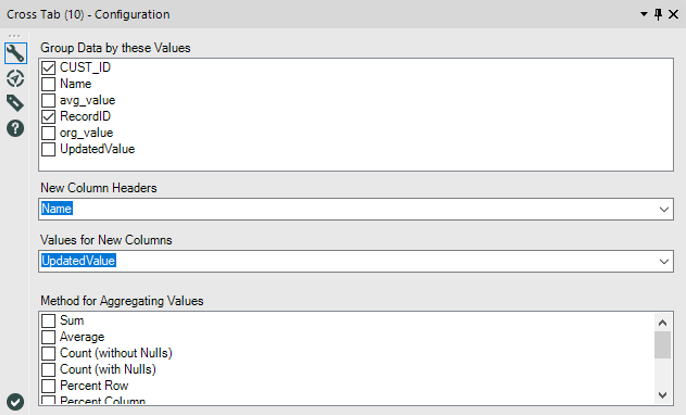The width and height of the screenshot is (686, 415).
Task: Enable the Sum aggregation method
Action: point(49,321)
